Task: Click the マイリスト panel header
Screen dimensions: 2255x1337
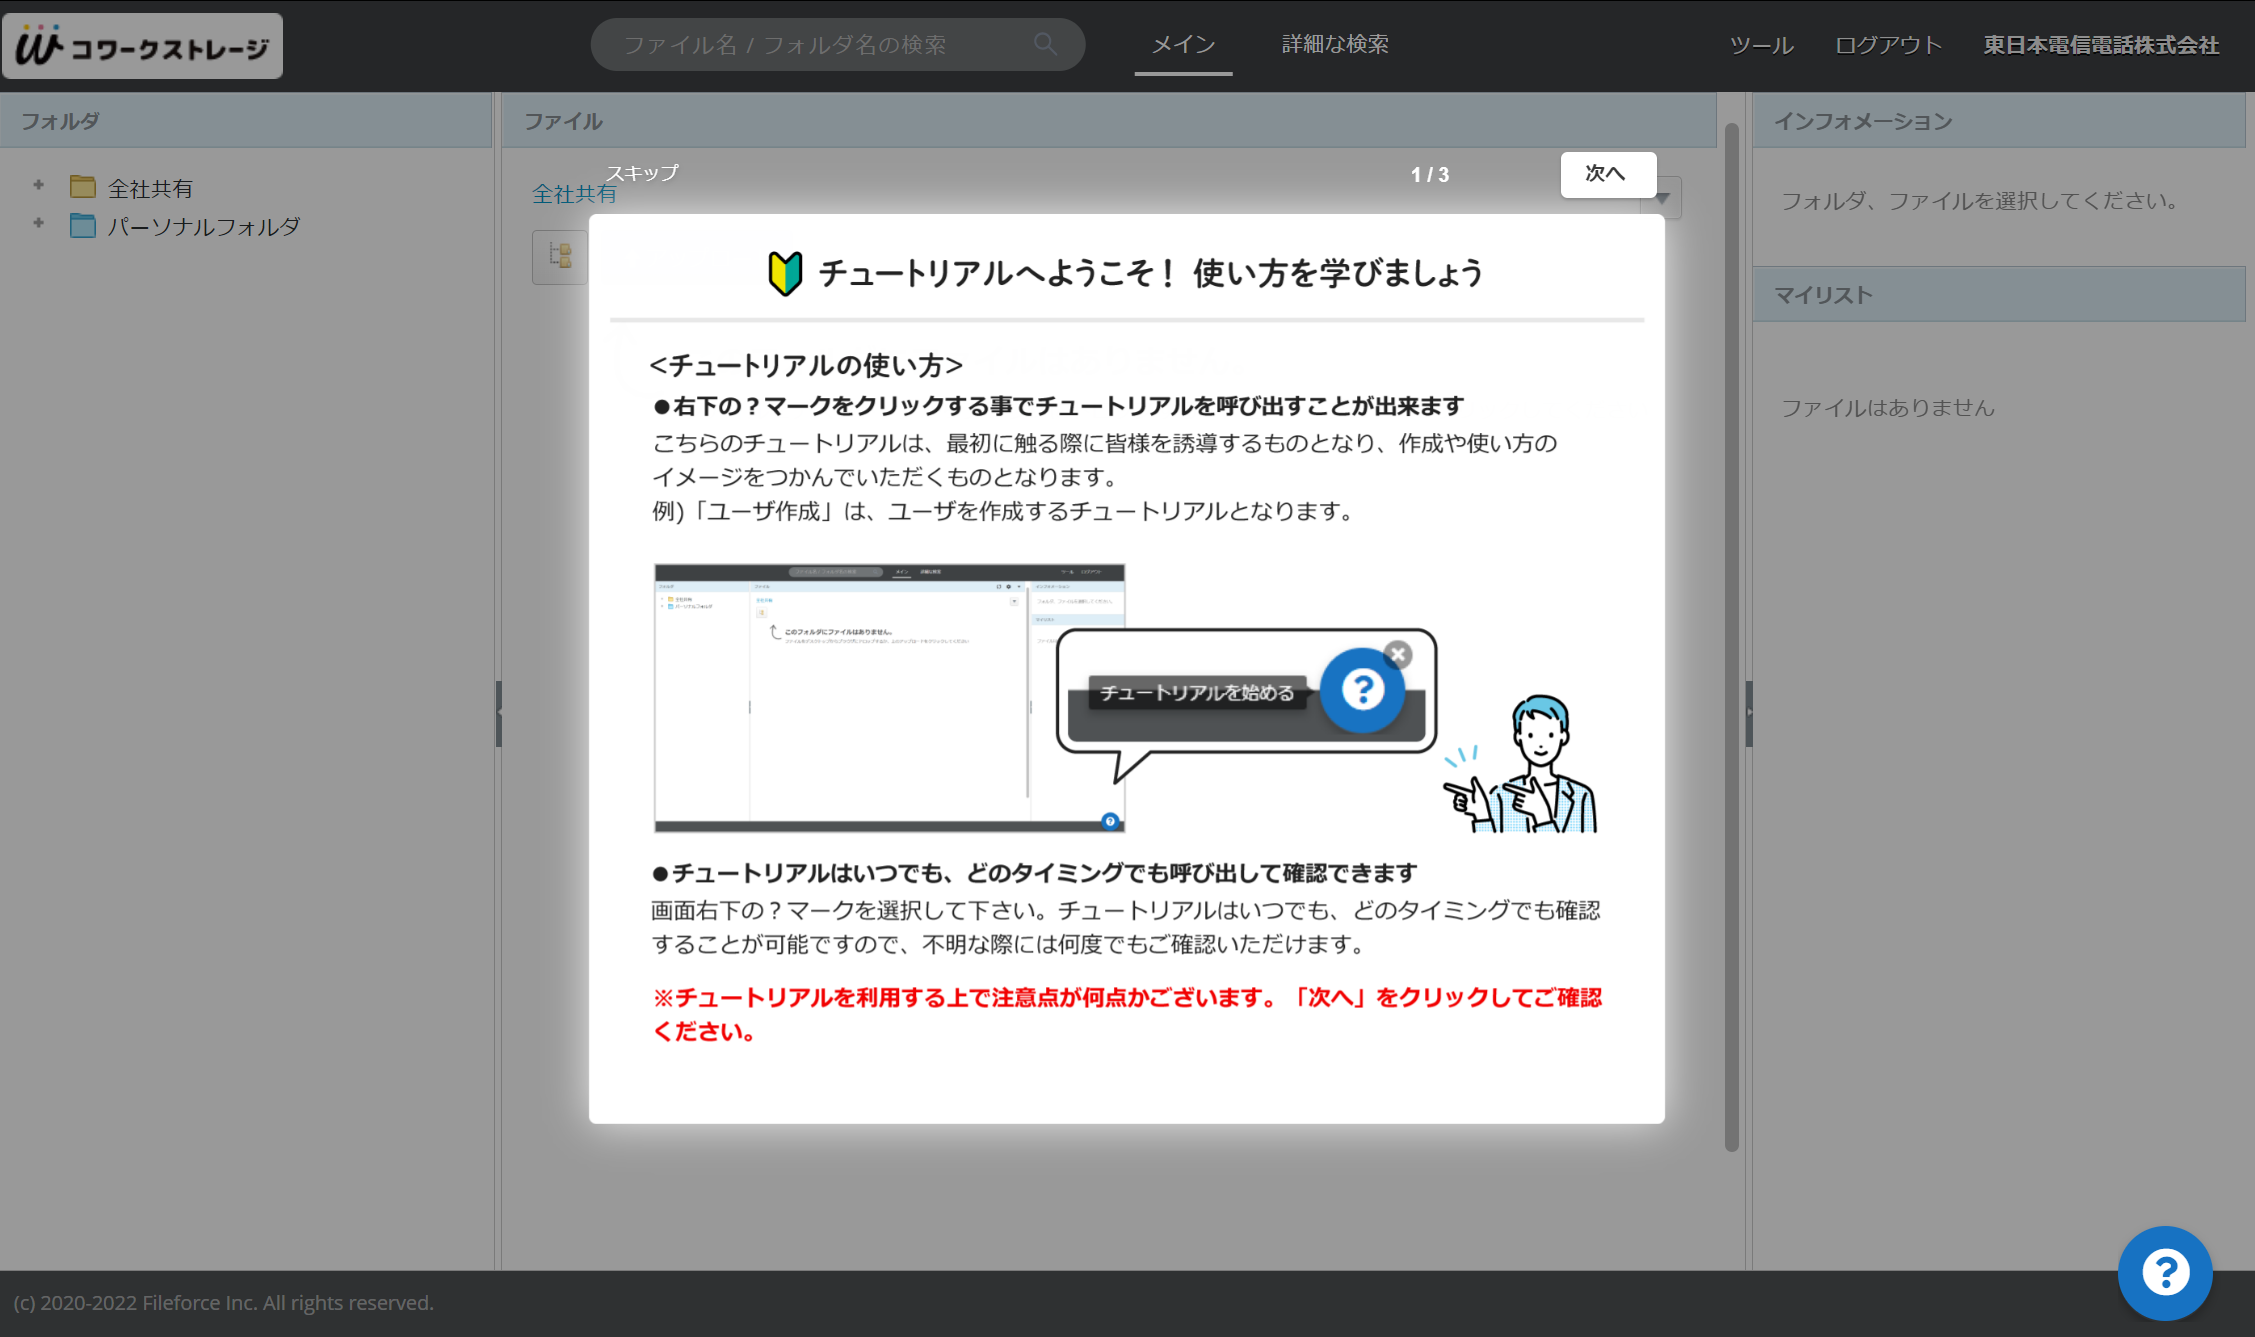Action: (1999, 295)
